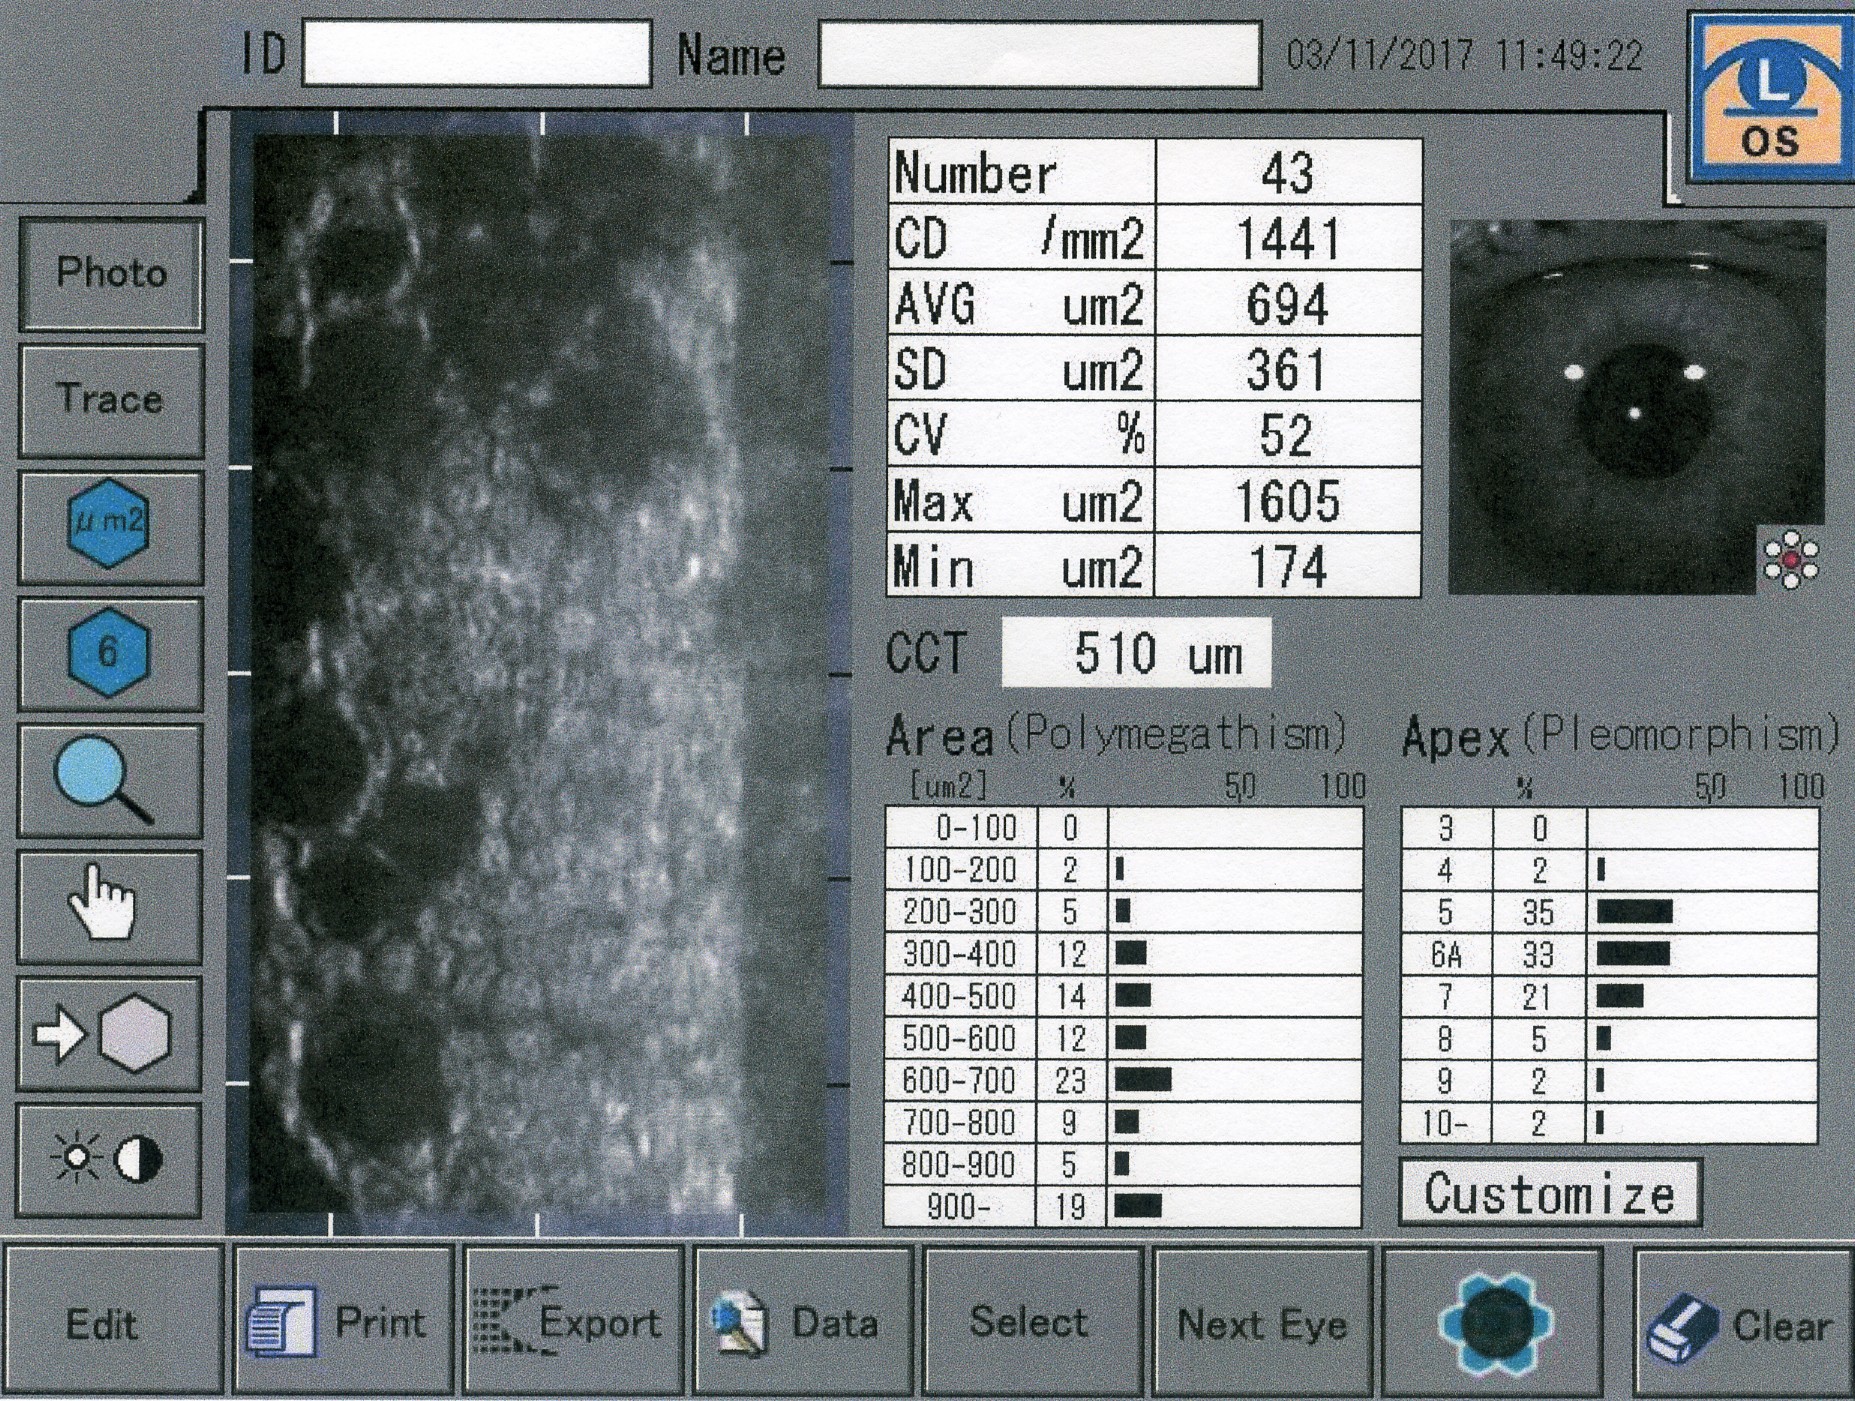Open Customize for histogram settings

click(x=1549, y=1193)
